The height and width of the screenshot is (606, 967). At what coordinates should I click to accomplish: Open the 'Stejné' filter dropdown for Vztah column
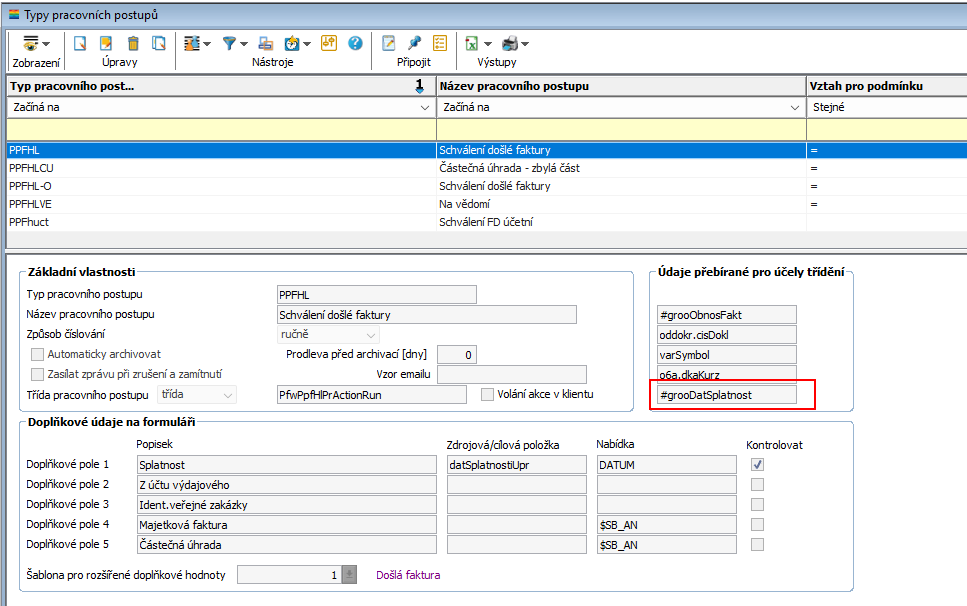(x=885, y=107)
